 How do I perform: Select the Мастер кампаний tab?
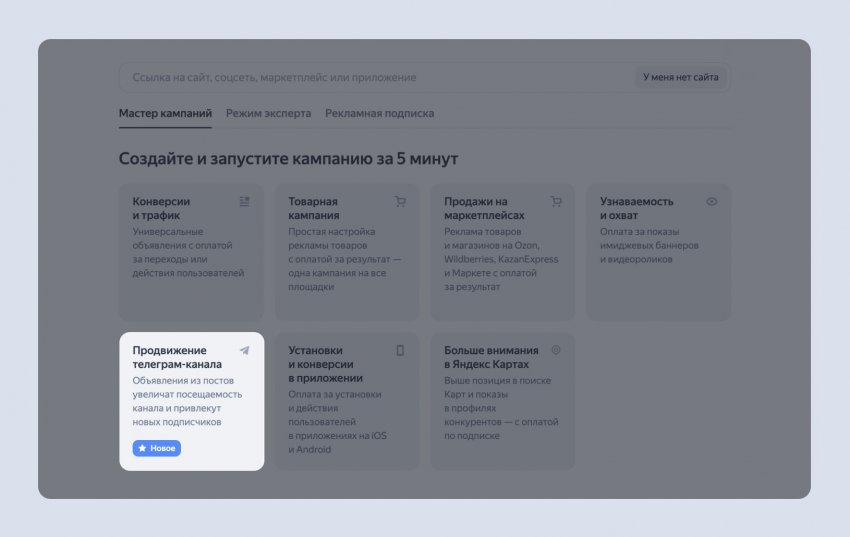tap(165, 114)
